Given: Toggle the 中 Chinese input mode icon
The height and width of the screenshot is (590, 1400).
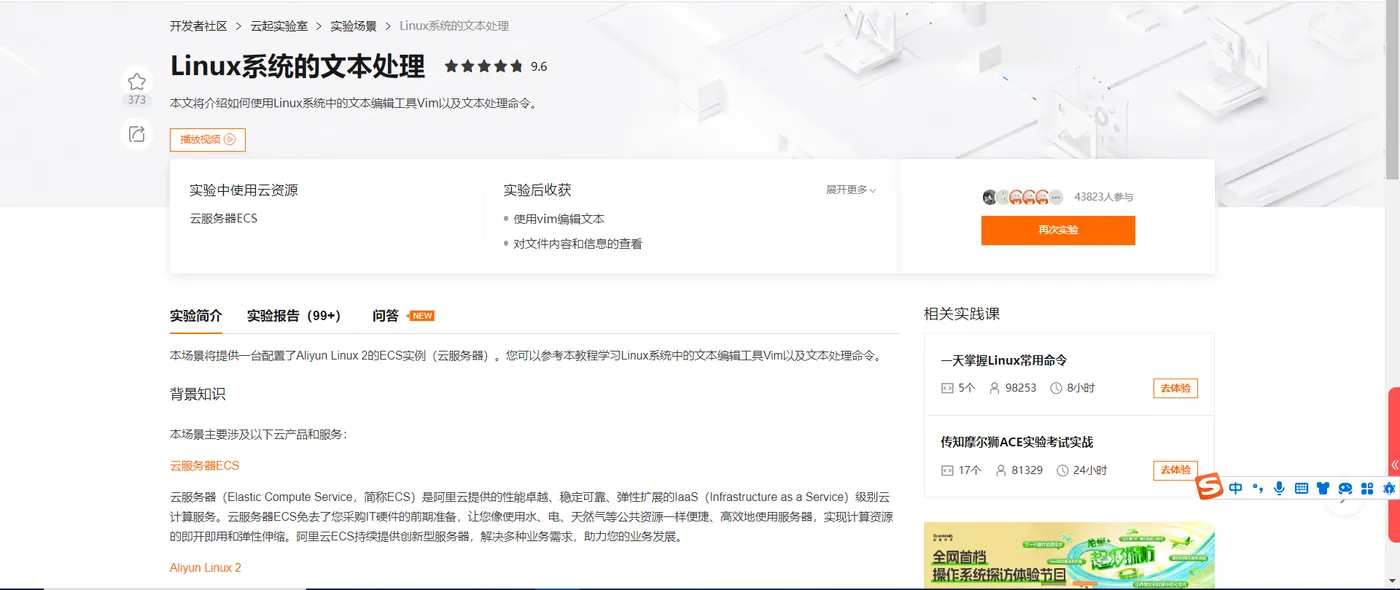Looking at the screenshot, I should click(1236, 488).
